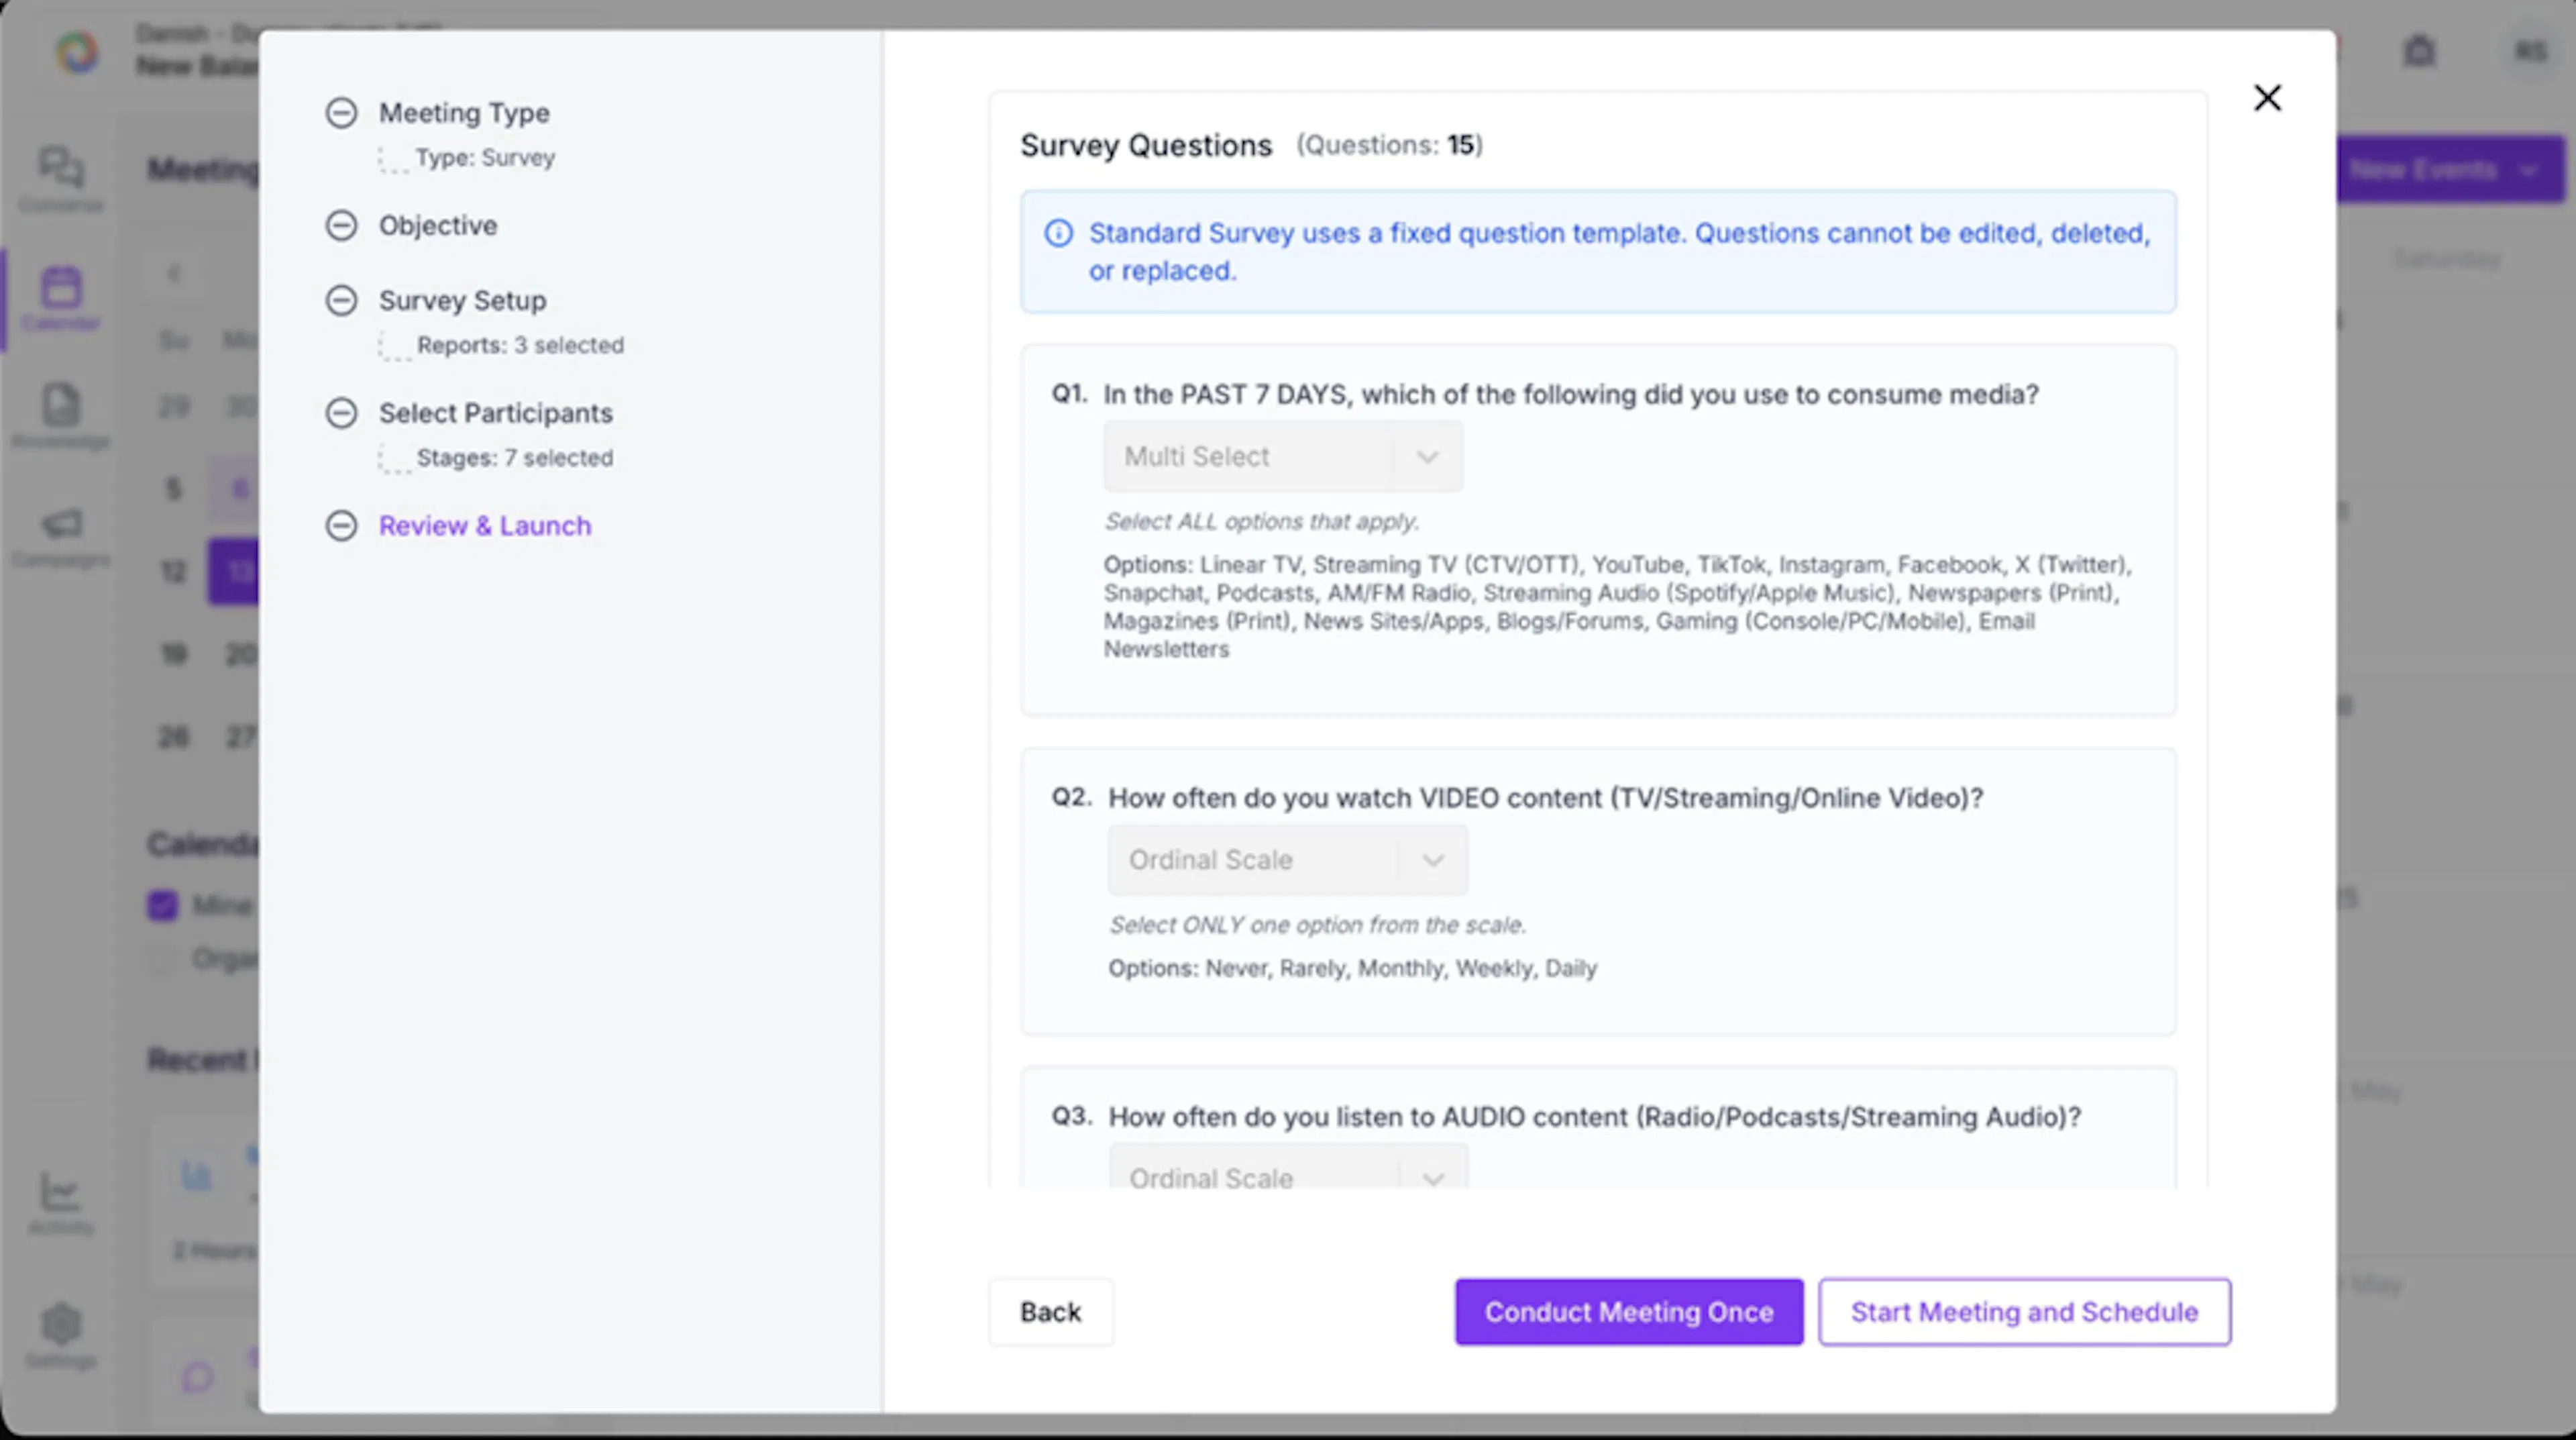
Task: Toggle the Mine calendar checkbox
Action: coord(163,905)
